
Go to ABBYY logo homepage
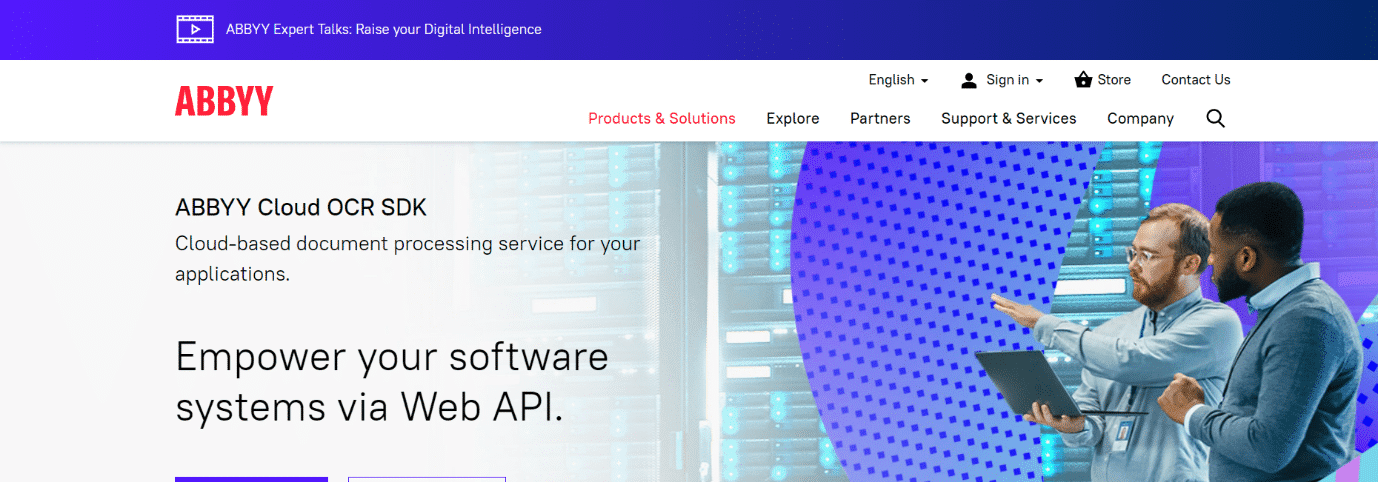pos(224,101)
